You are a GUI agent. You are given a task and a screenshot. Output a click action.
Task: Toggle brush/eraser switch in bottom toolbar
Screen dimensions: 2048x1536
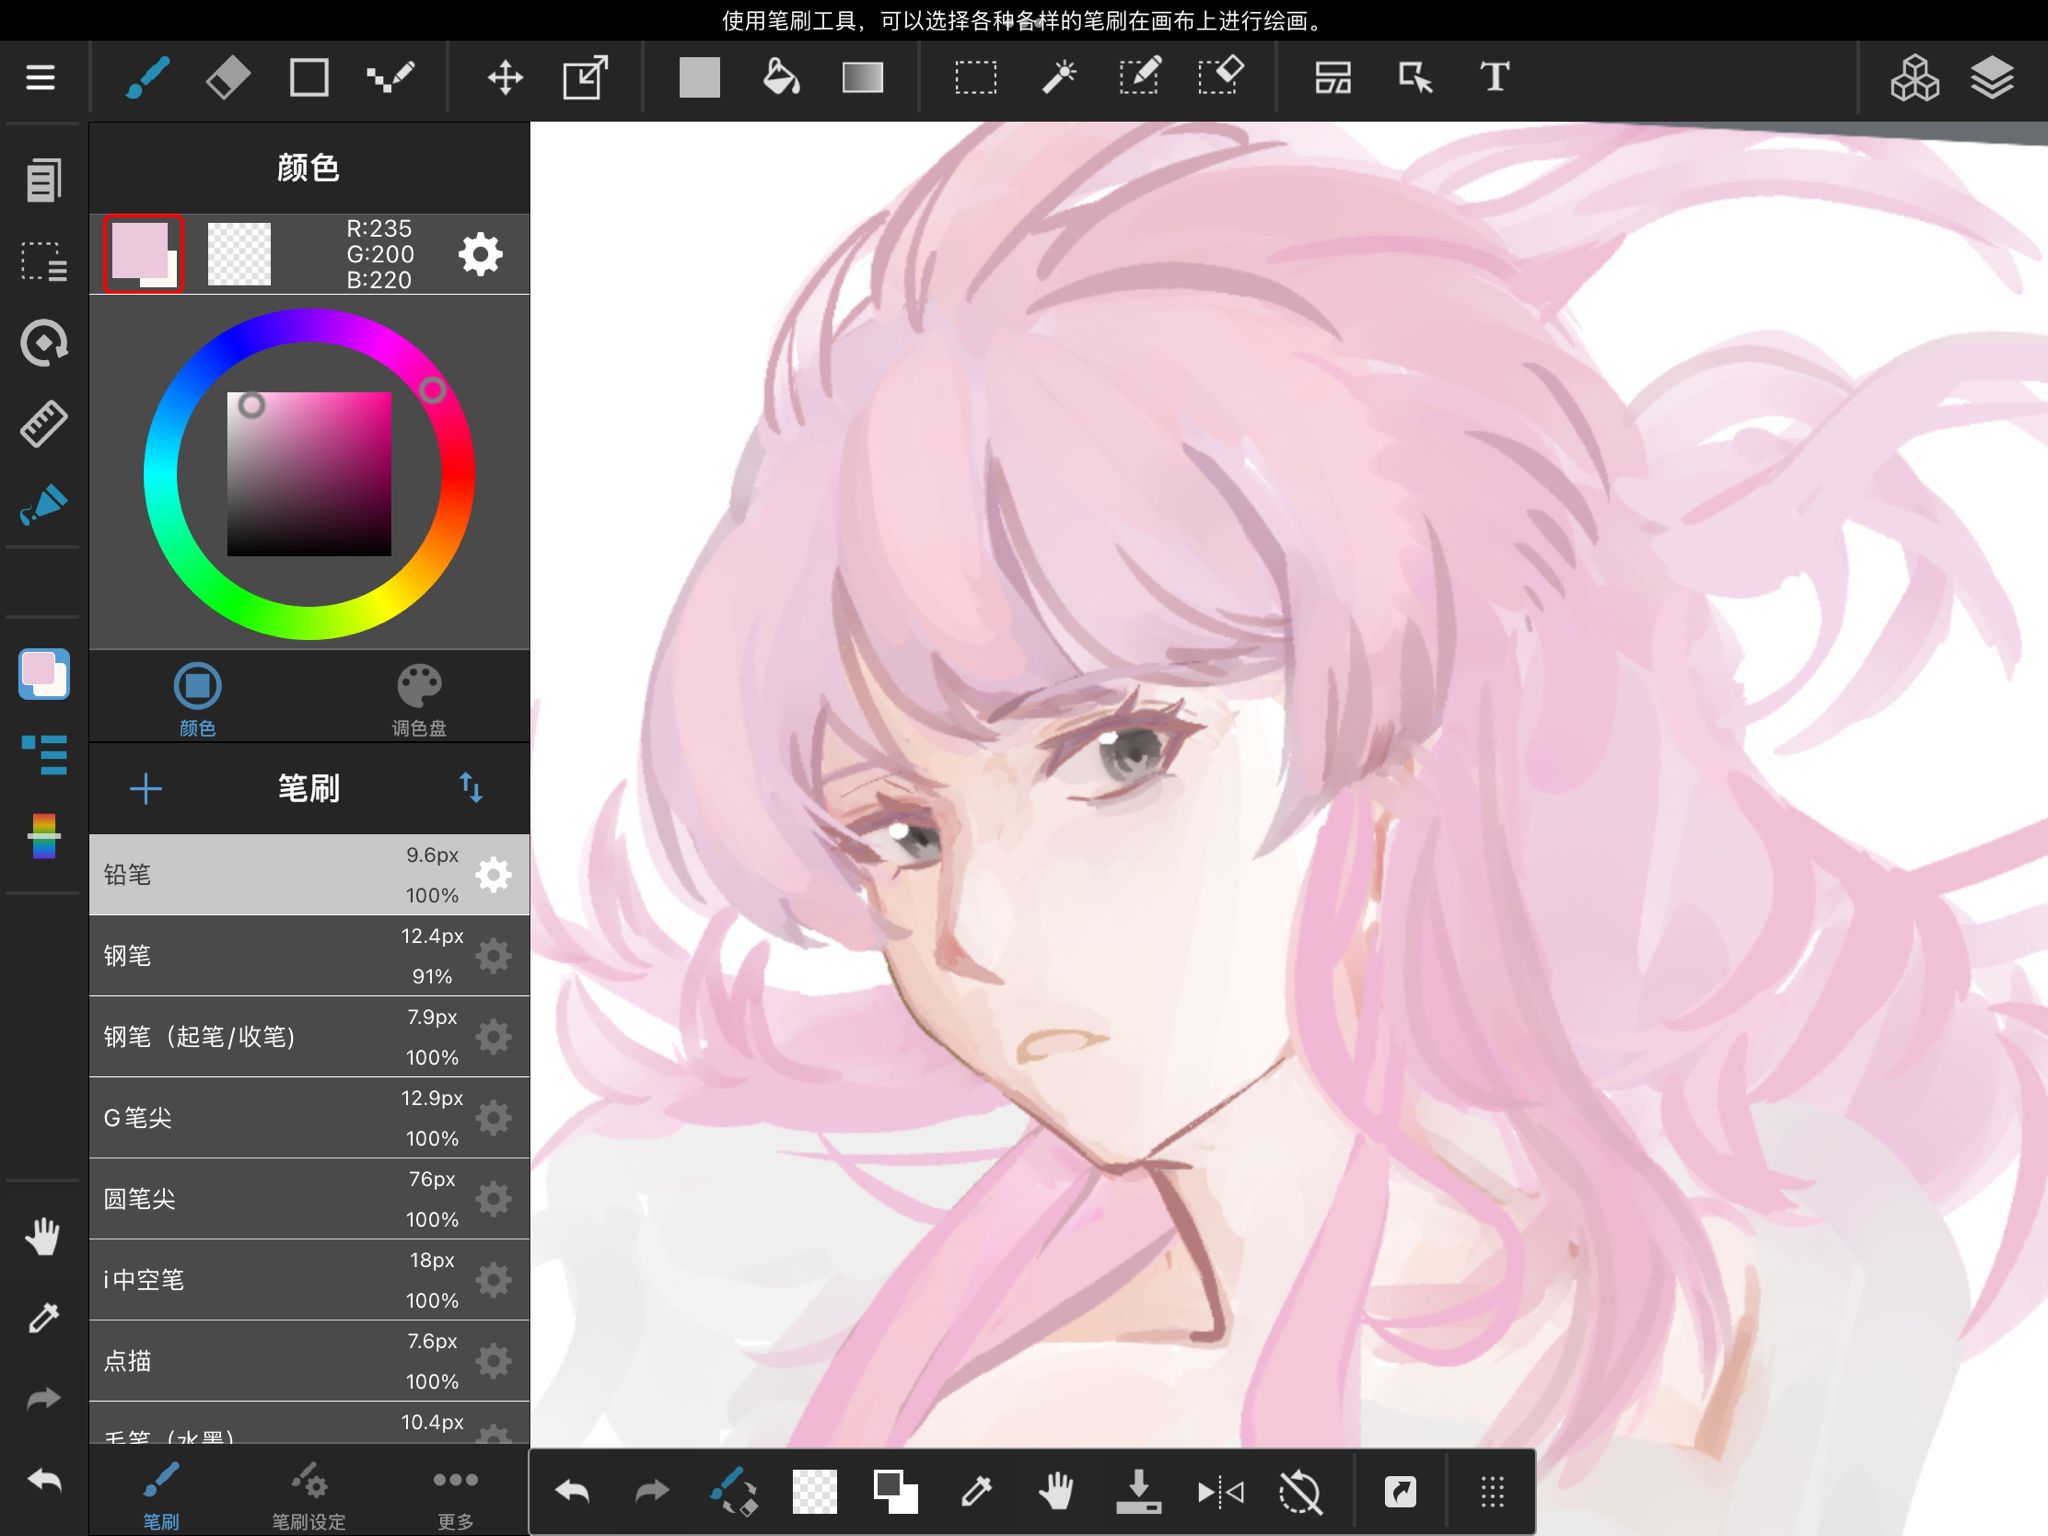(733, 1492)
